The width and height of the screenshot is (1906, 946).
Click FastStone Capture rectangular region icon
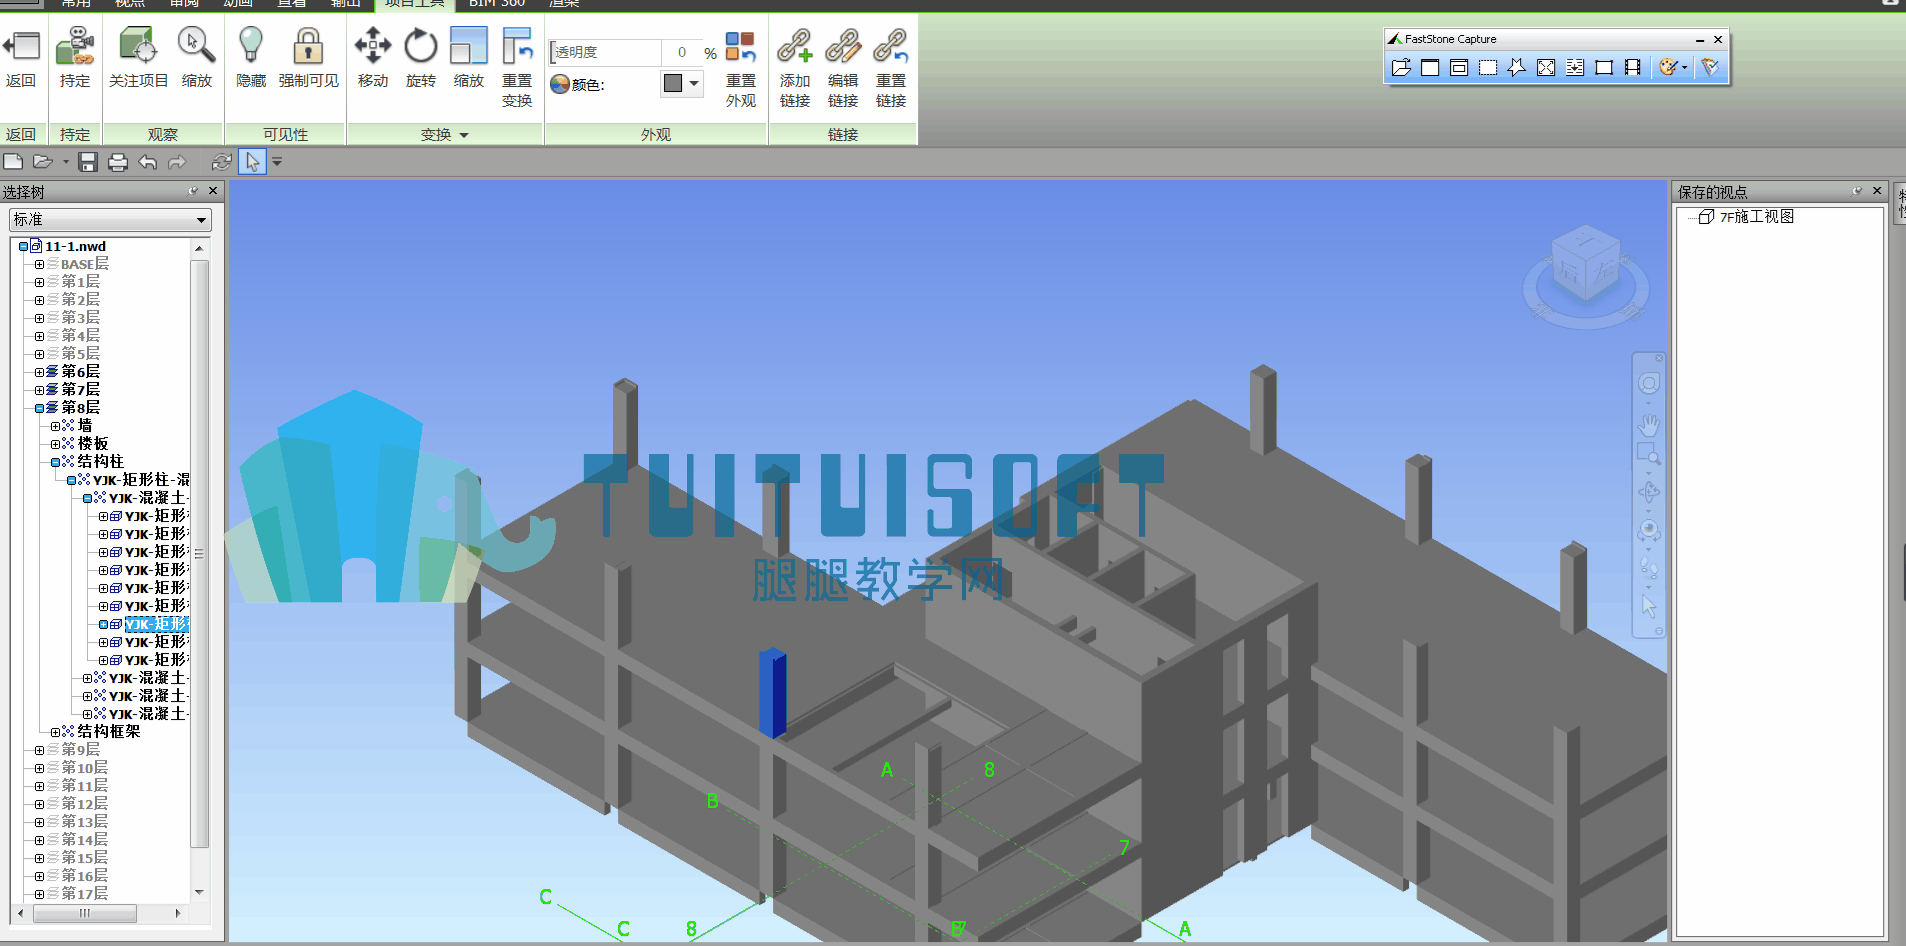pos(1488,67)
